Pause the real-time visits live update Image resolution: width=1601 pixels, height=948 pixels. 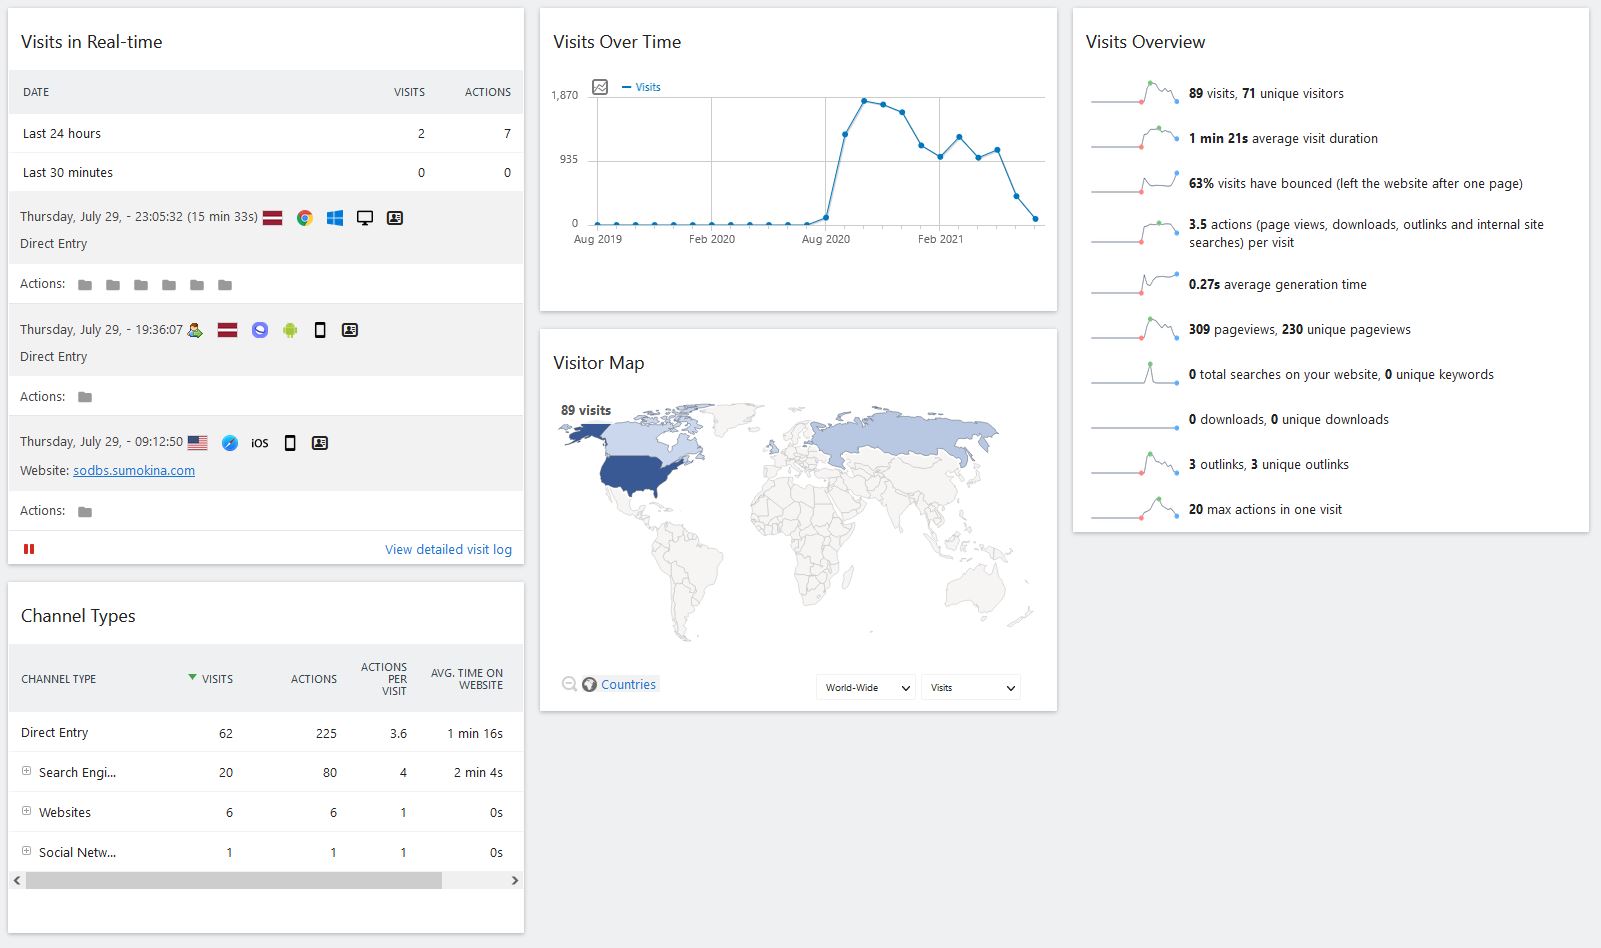pos(29,549)
